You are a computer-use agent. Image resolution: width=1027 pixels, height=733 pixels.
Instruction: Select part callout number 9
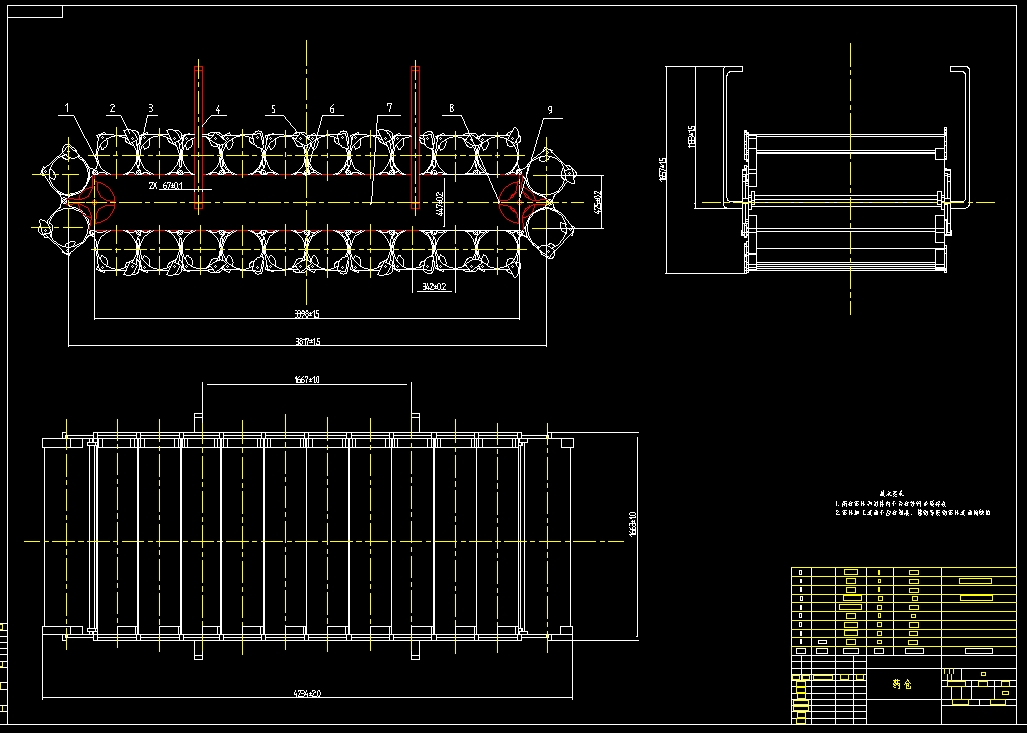pyautogui.click(x=550, y=109)
